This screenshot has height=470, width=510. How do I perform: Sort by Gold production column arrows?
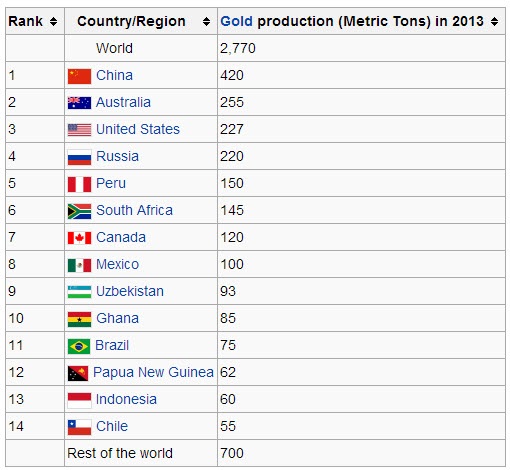[494, 22]
